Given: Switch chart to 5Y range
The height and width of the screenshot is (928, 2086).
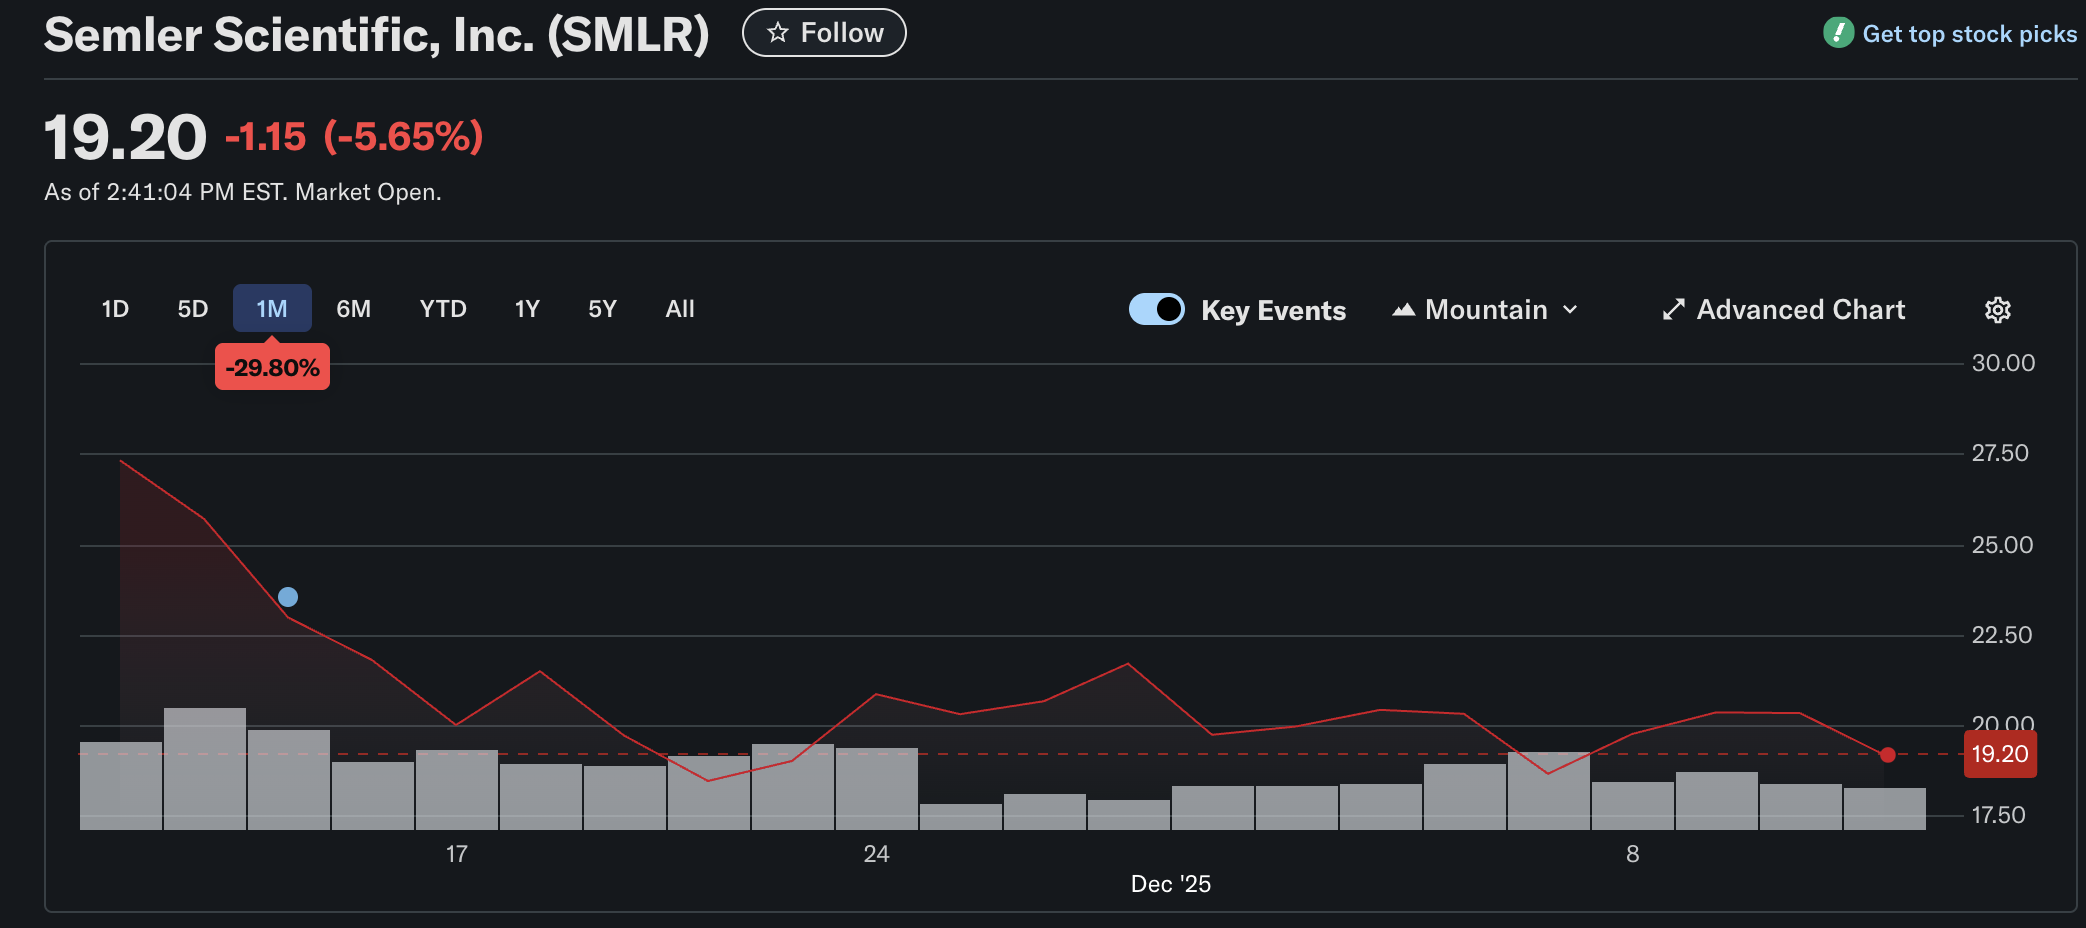Looking at the screenshot, I should pos(602,309).
